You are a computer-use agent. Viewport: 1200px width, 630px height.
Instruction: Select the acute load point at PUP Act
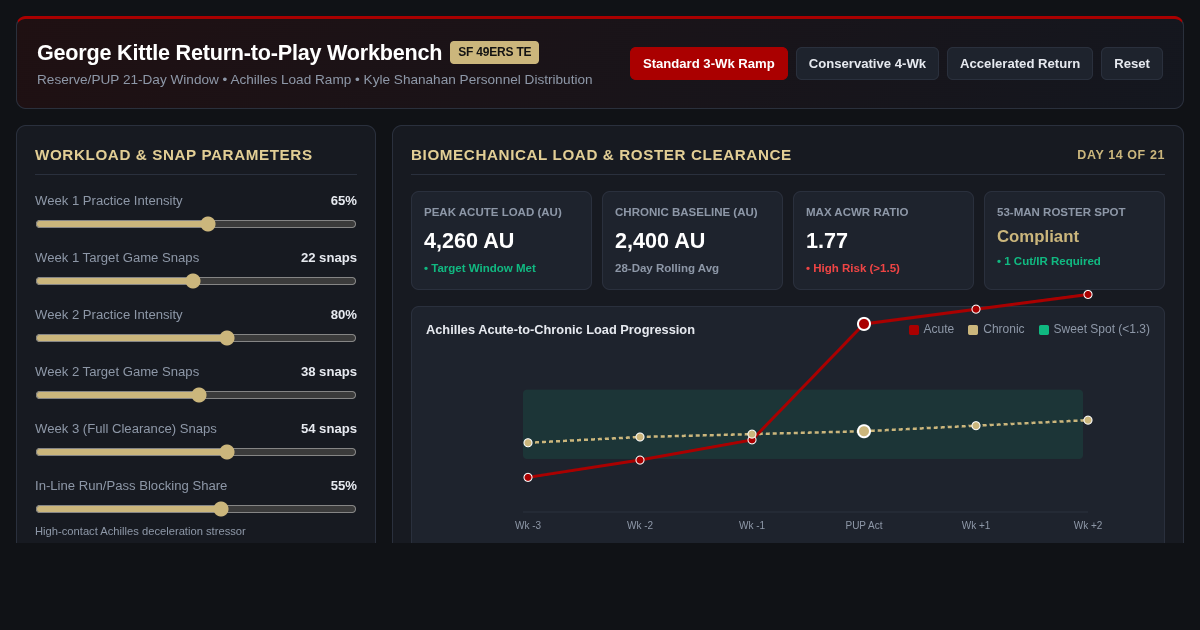(x=864, y=324)
